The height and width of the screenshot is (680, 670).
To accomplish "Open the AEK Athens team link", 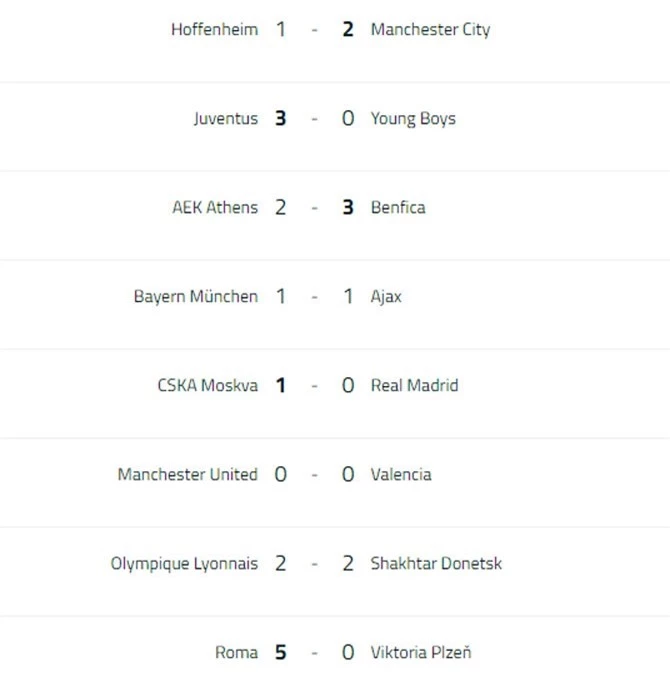I will point(214,207).
